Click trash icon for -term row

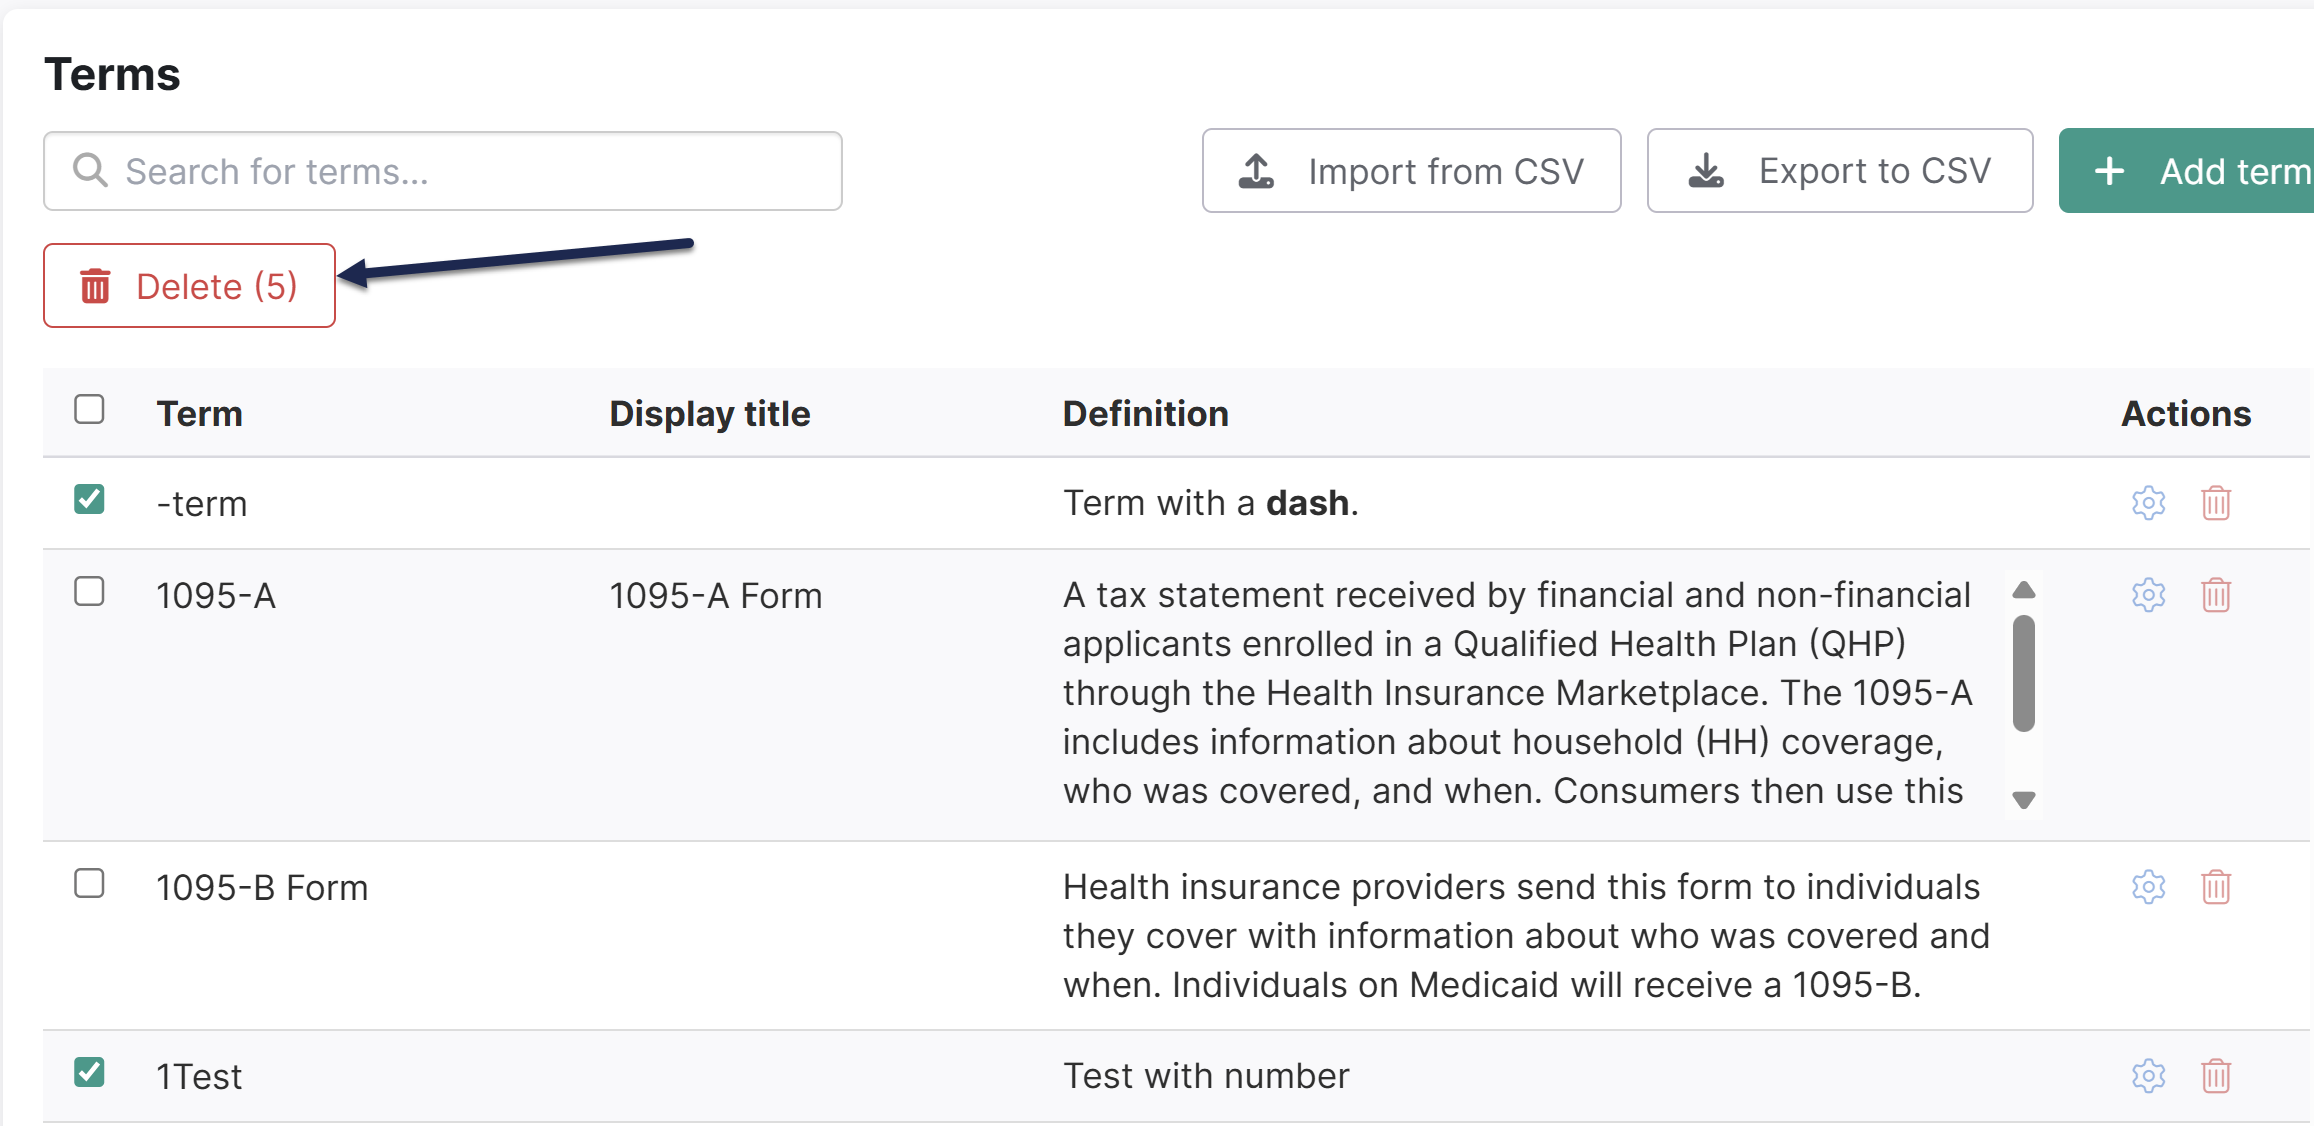[2216, 502]
